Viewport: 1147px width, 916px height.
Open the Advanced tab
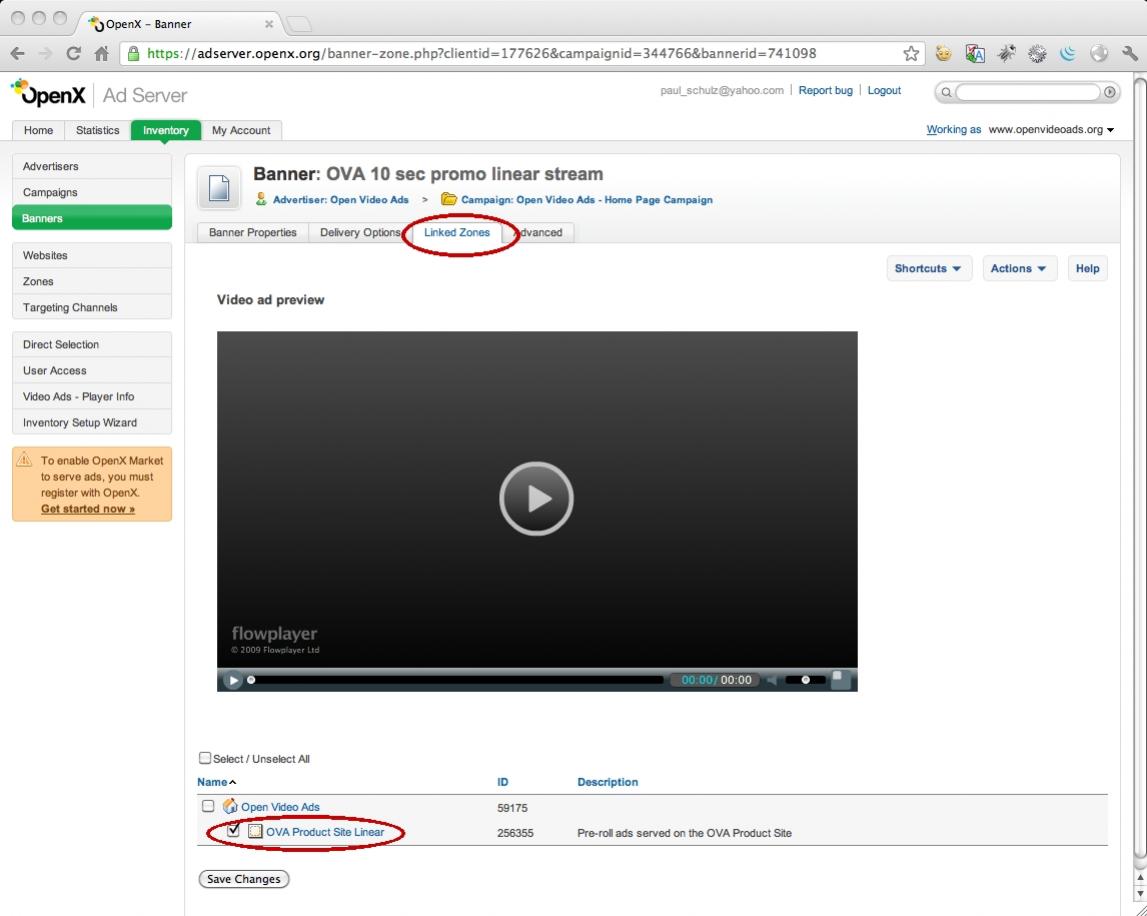(538, 233)
